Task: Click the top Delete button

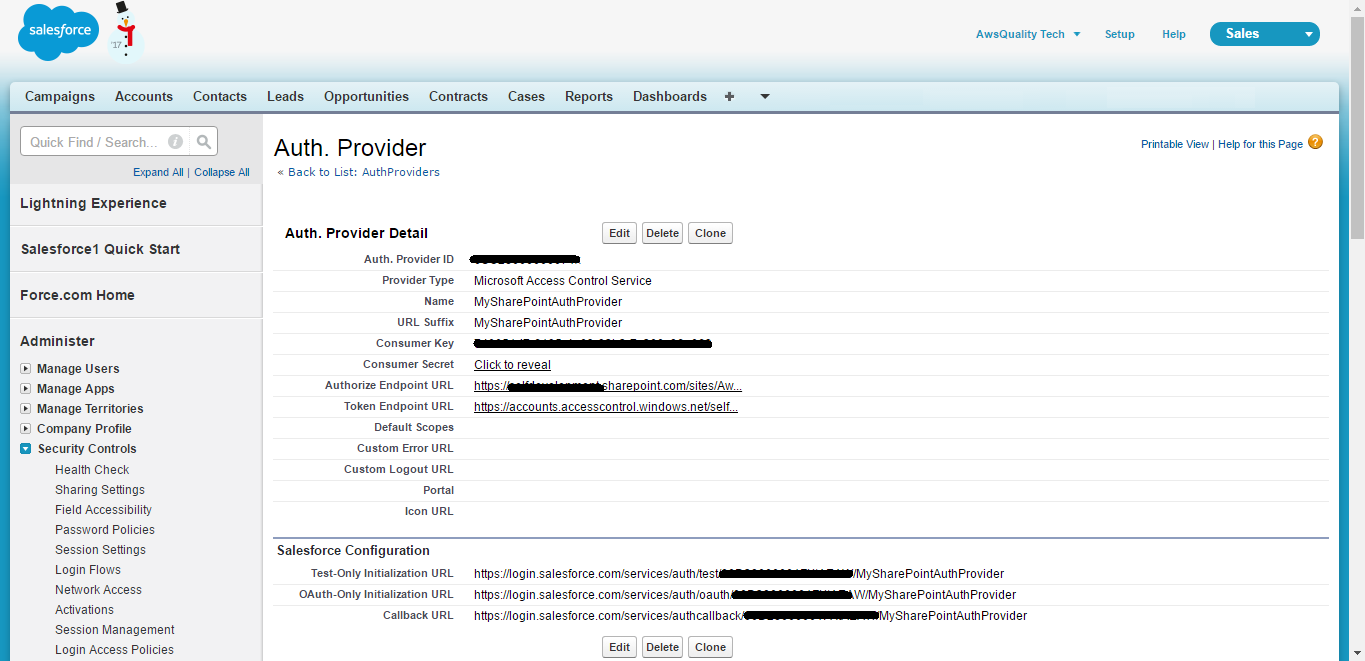Action: (x=662, y=233)
